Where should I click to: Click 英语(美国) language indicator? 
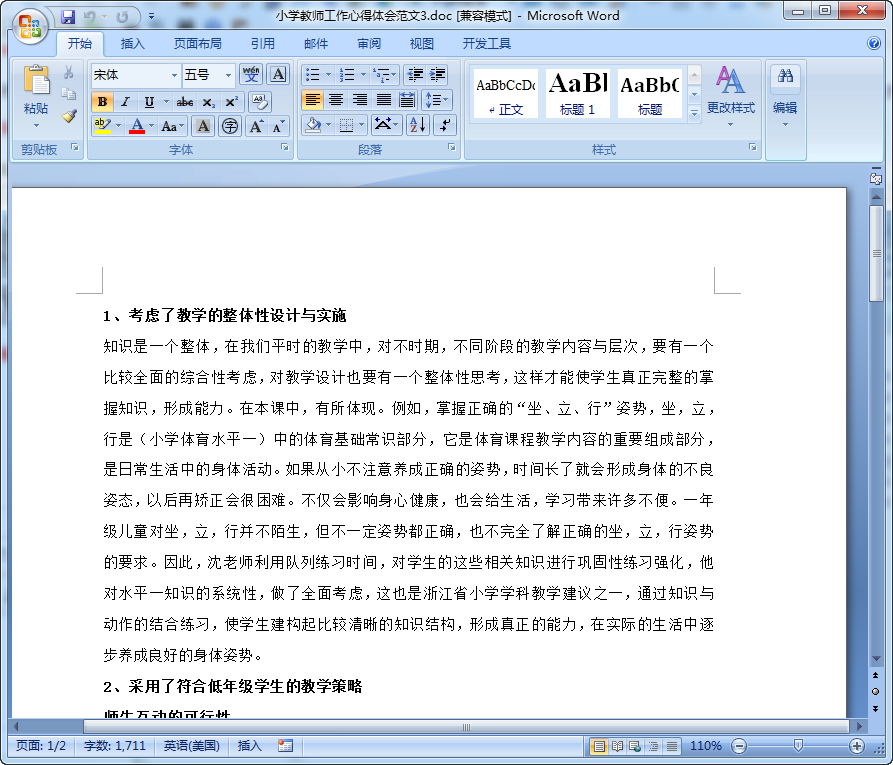(192, 746)
